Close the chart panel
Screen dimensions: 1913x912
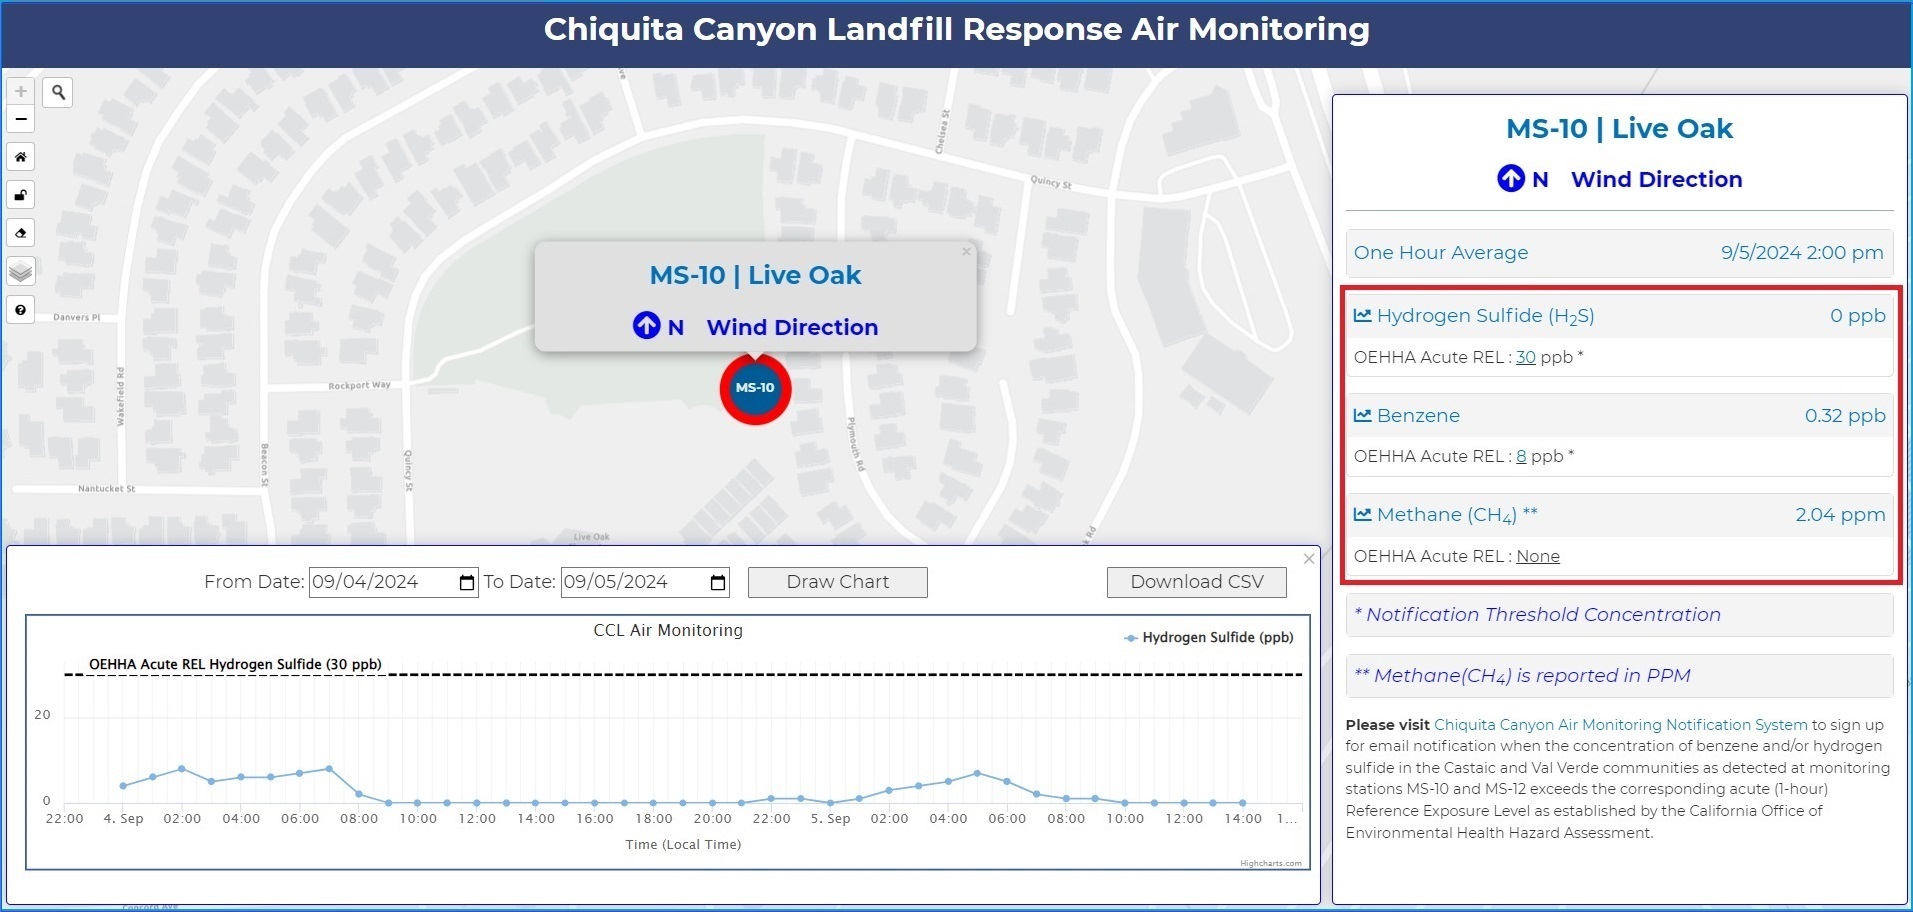[x=1309, y=559]
